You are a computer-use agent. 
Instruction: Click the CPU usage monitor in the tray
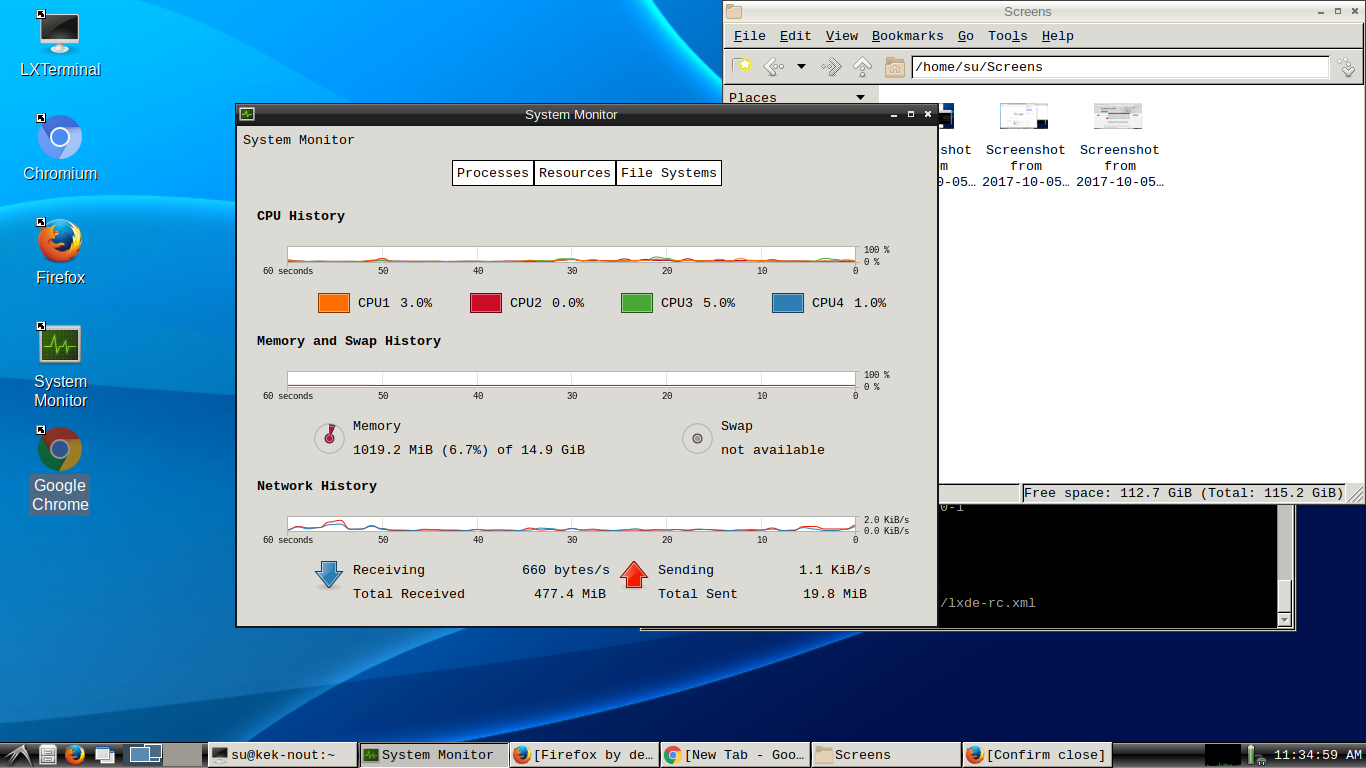click(x=1222, y=755)
